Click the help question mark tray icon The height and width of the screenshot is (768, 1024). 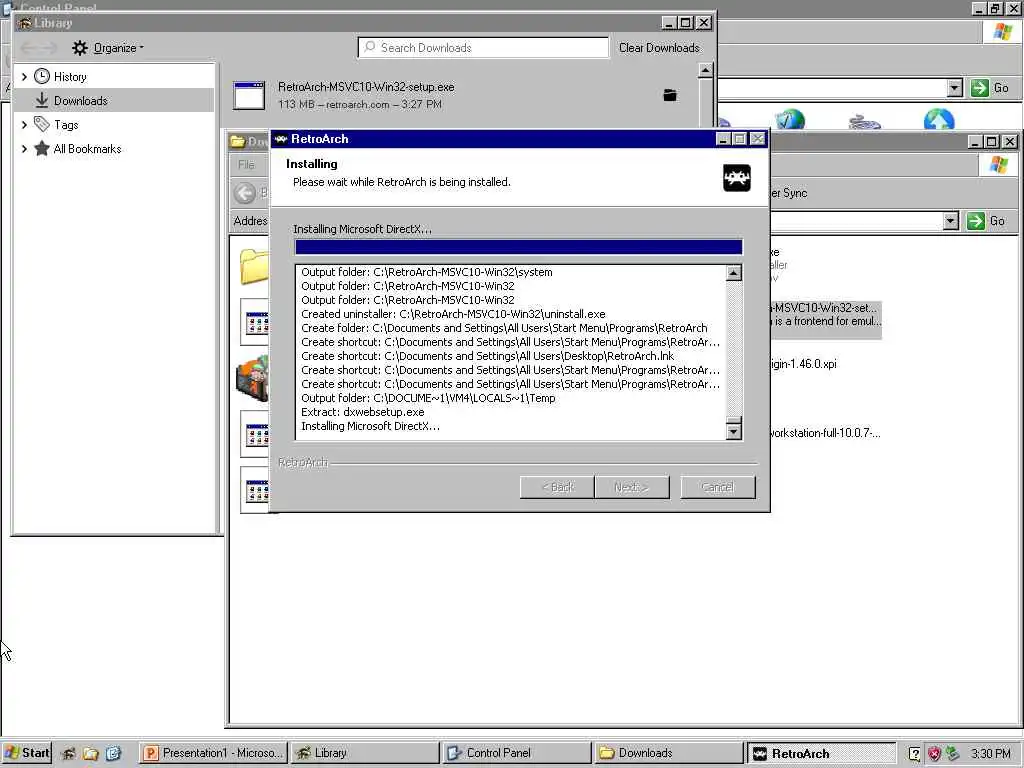coord(914,754)
